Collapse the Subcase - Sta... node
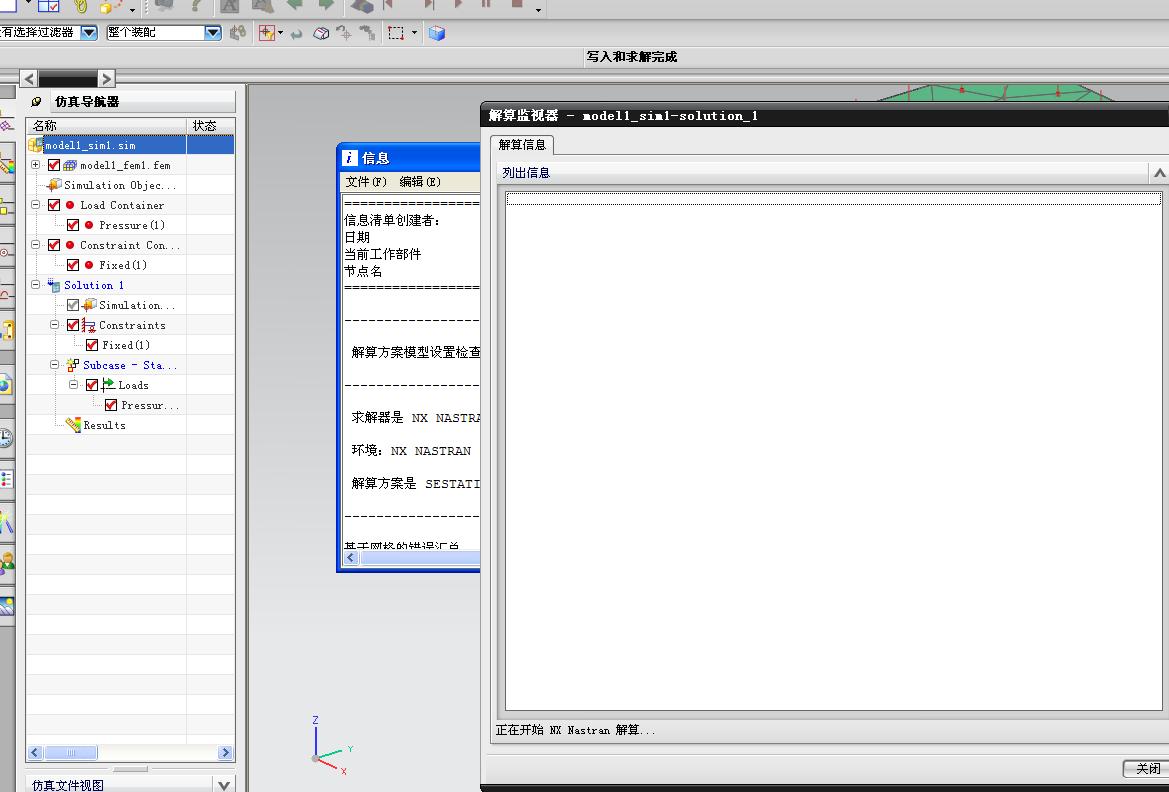Viewport: 1169px width, 792px height. [54, 365]
